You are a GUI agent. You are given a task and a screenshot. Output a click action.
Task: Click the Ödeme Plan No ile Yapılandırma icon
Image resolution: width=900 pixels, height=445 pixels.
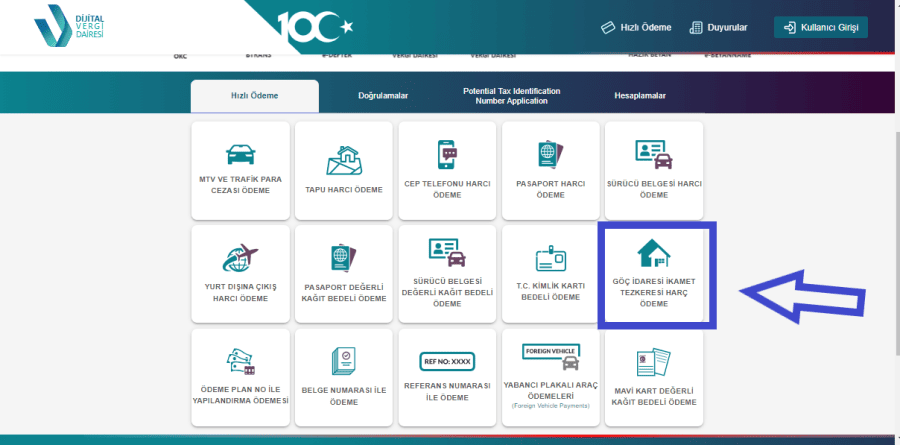241,362
